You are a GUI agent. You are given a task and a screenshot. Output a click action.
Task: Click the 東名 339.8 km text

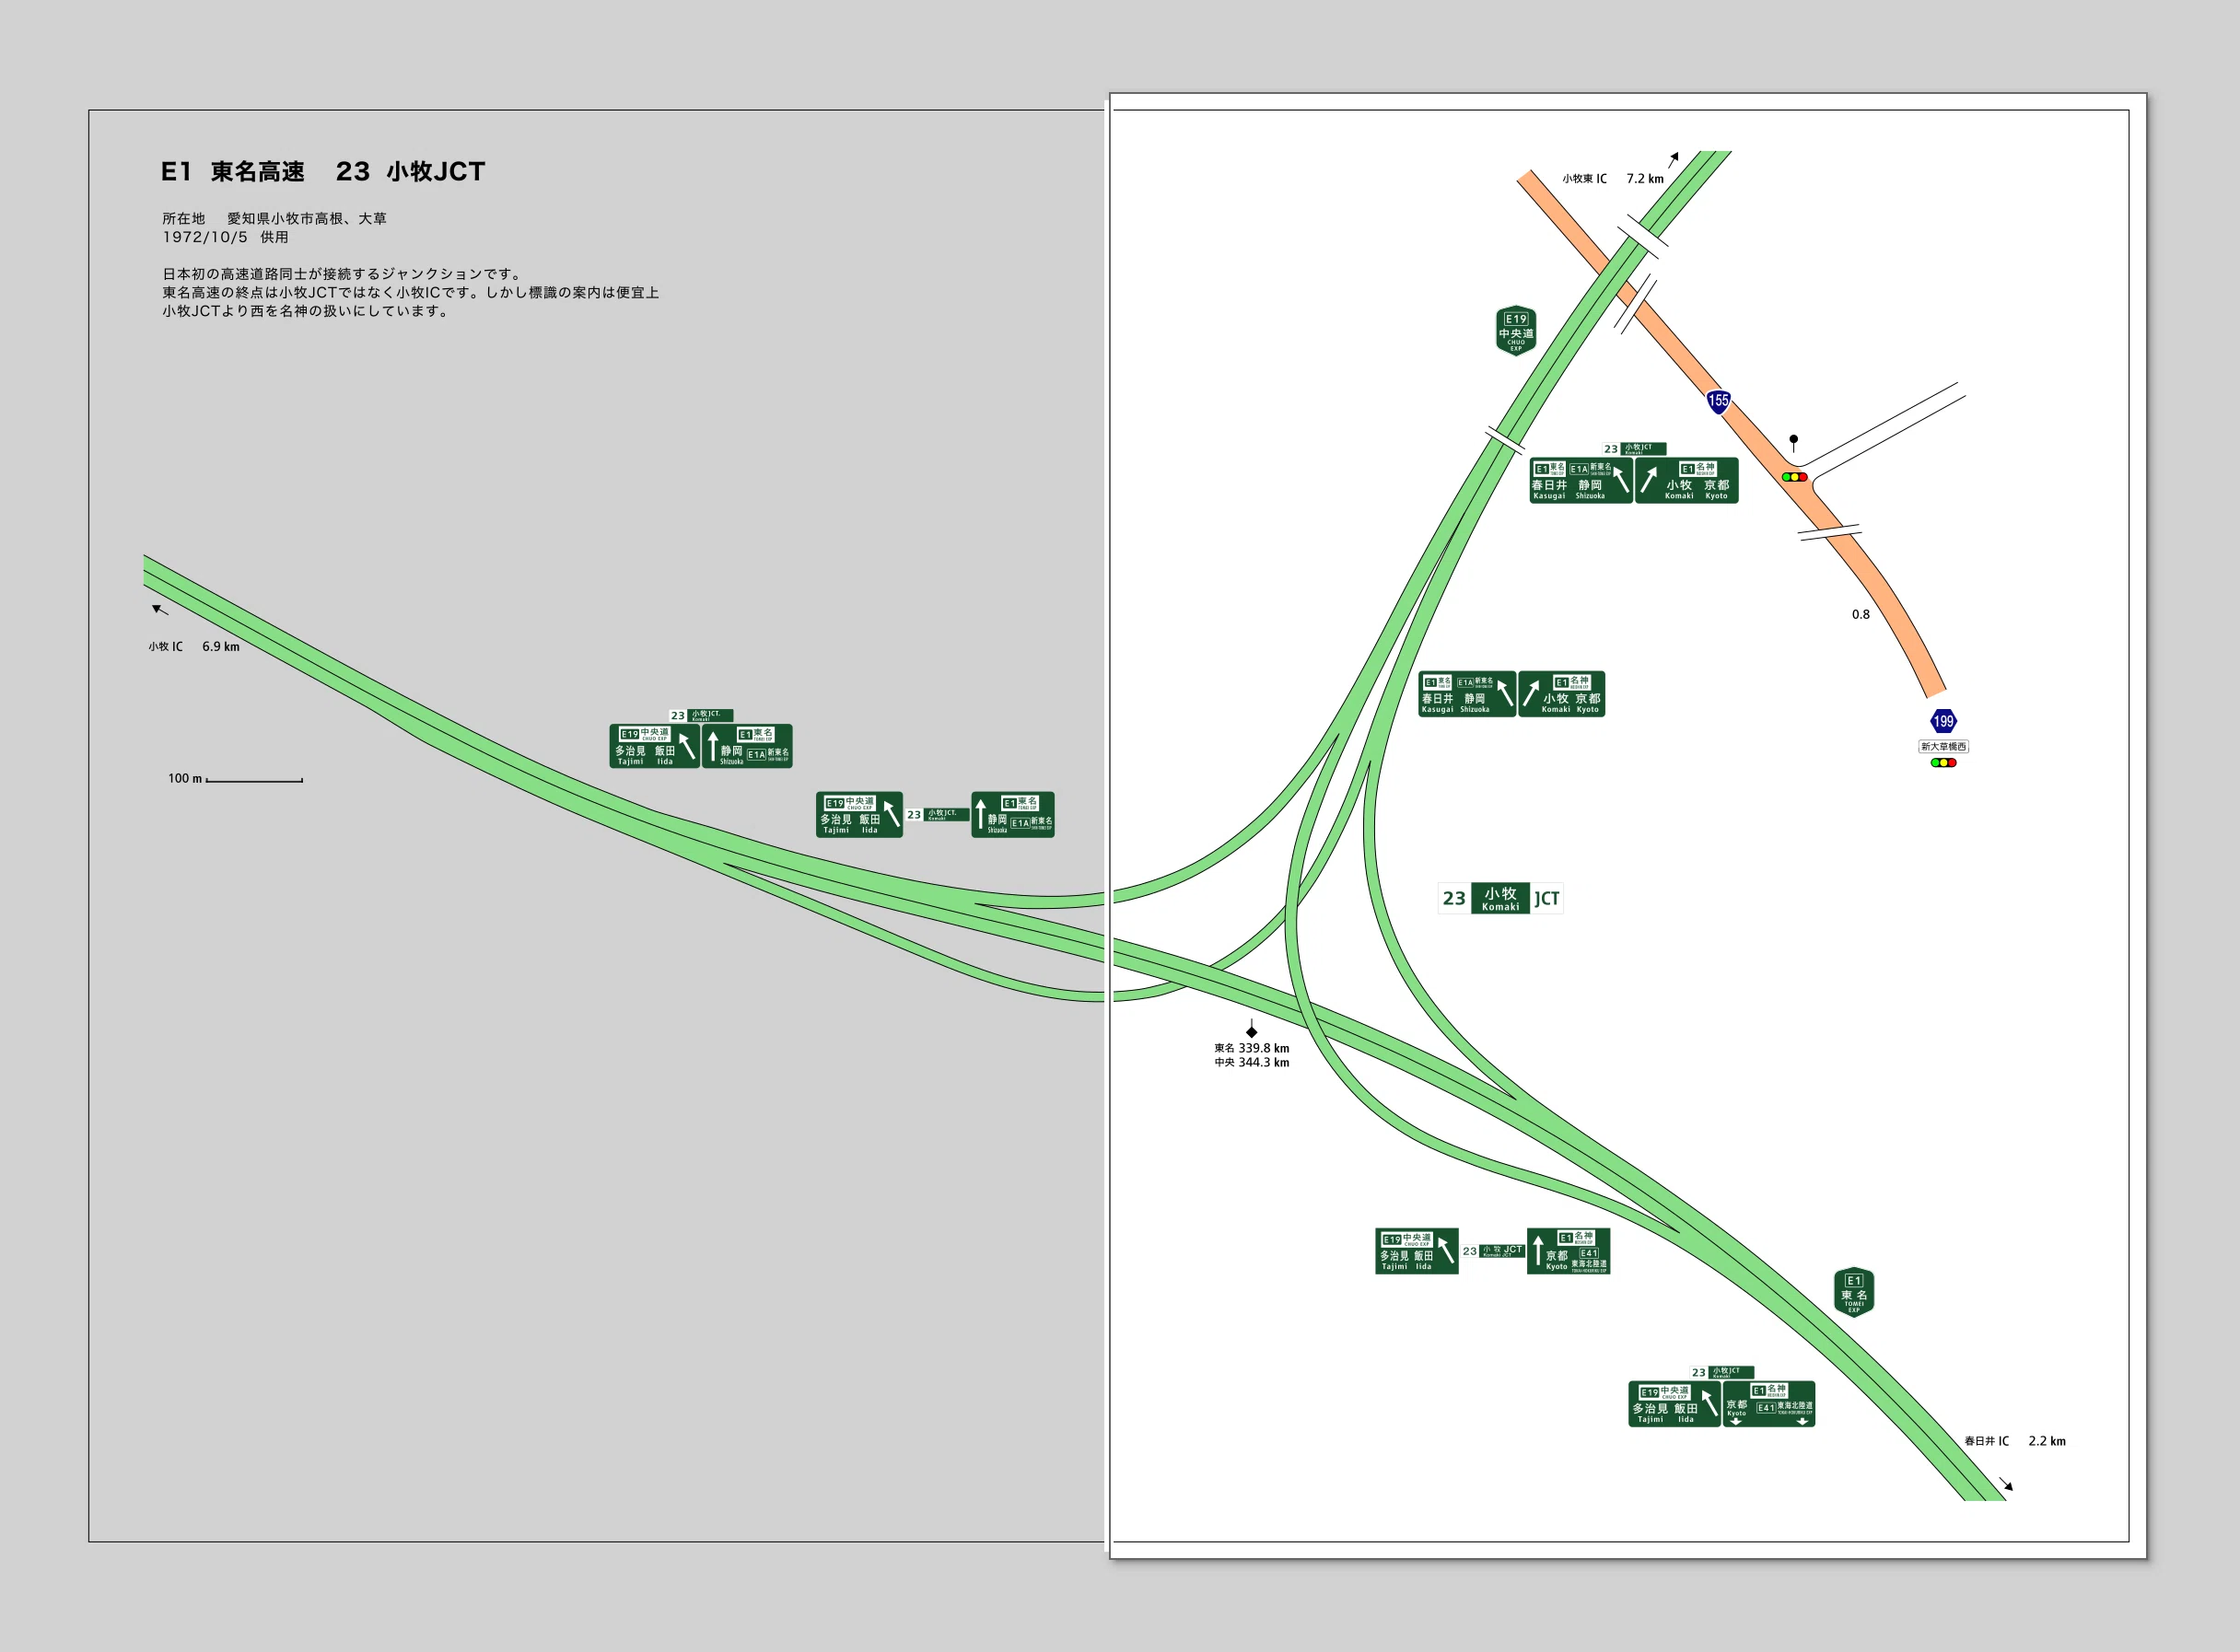pyautogui.click(x=1251, y=1048)
